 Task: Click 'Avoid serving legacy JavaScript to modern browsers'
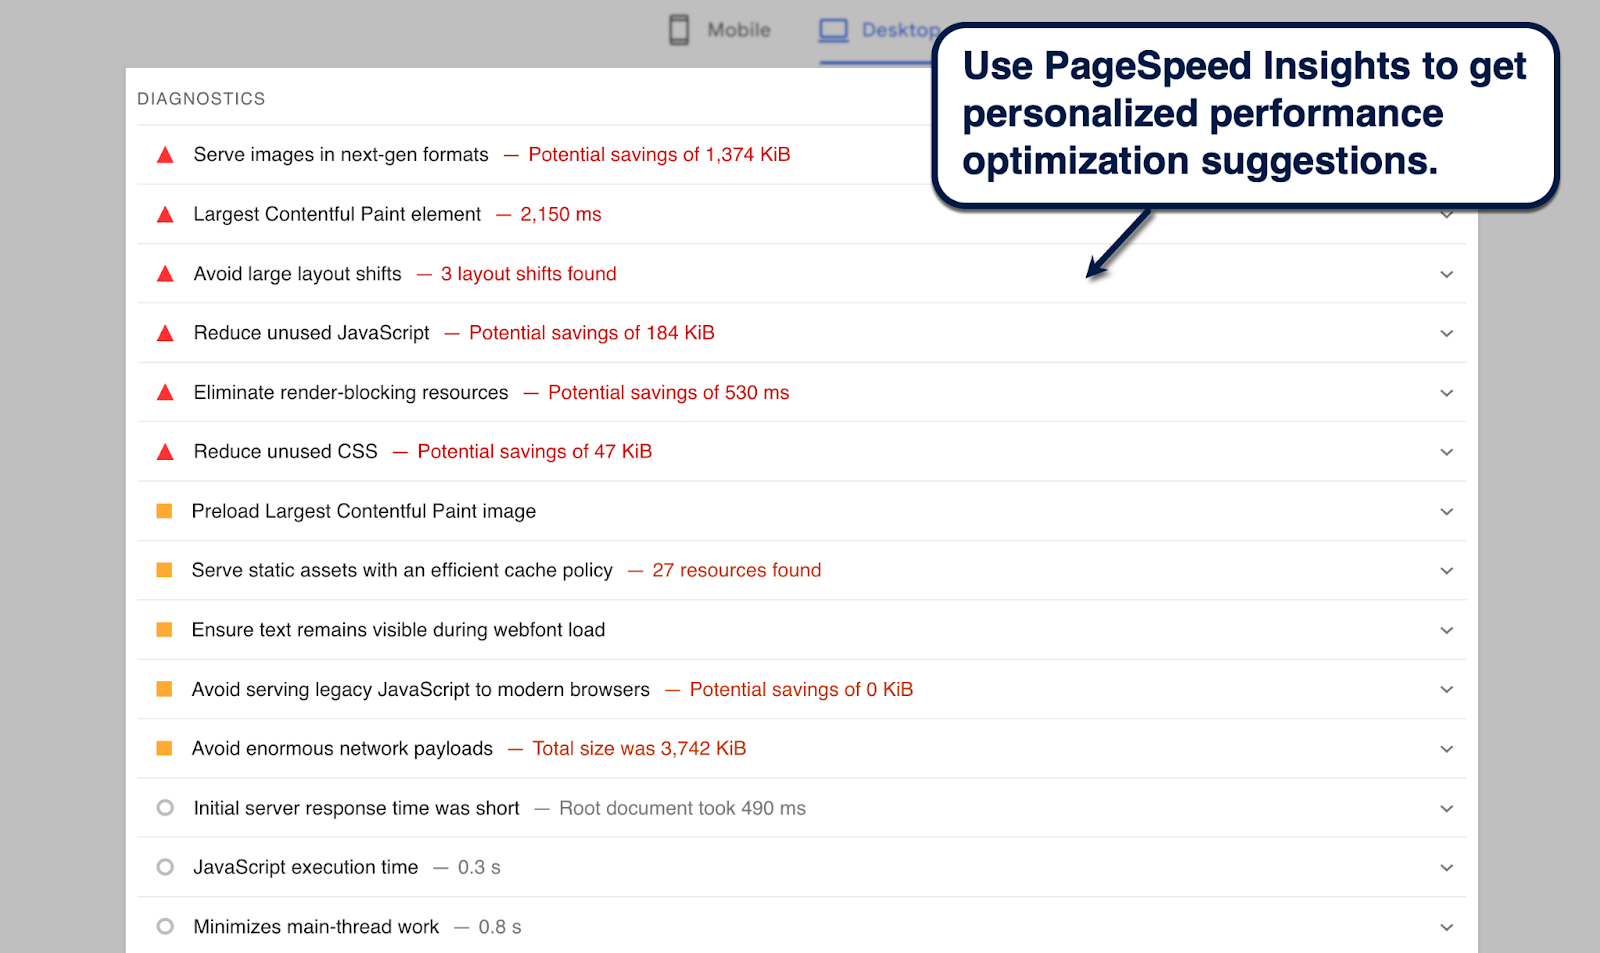420,689
